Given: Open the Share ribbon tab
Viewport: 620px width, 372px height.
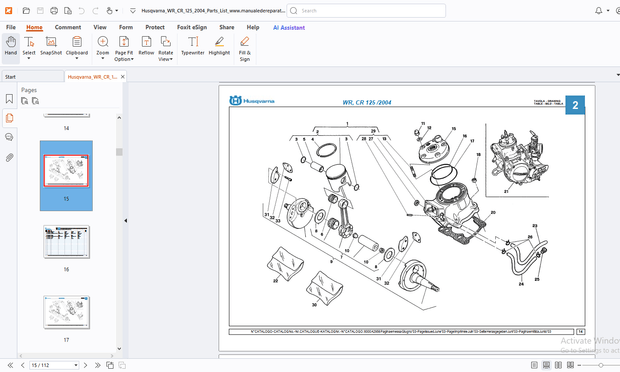Looking at the screenshot, I should (x=227, y=27).
